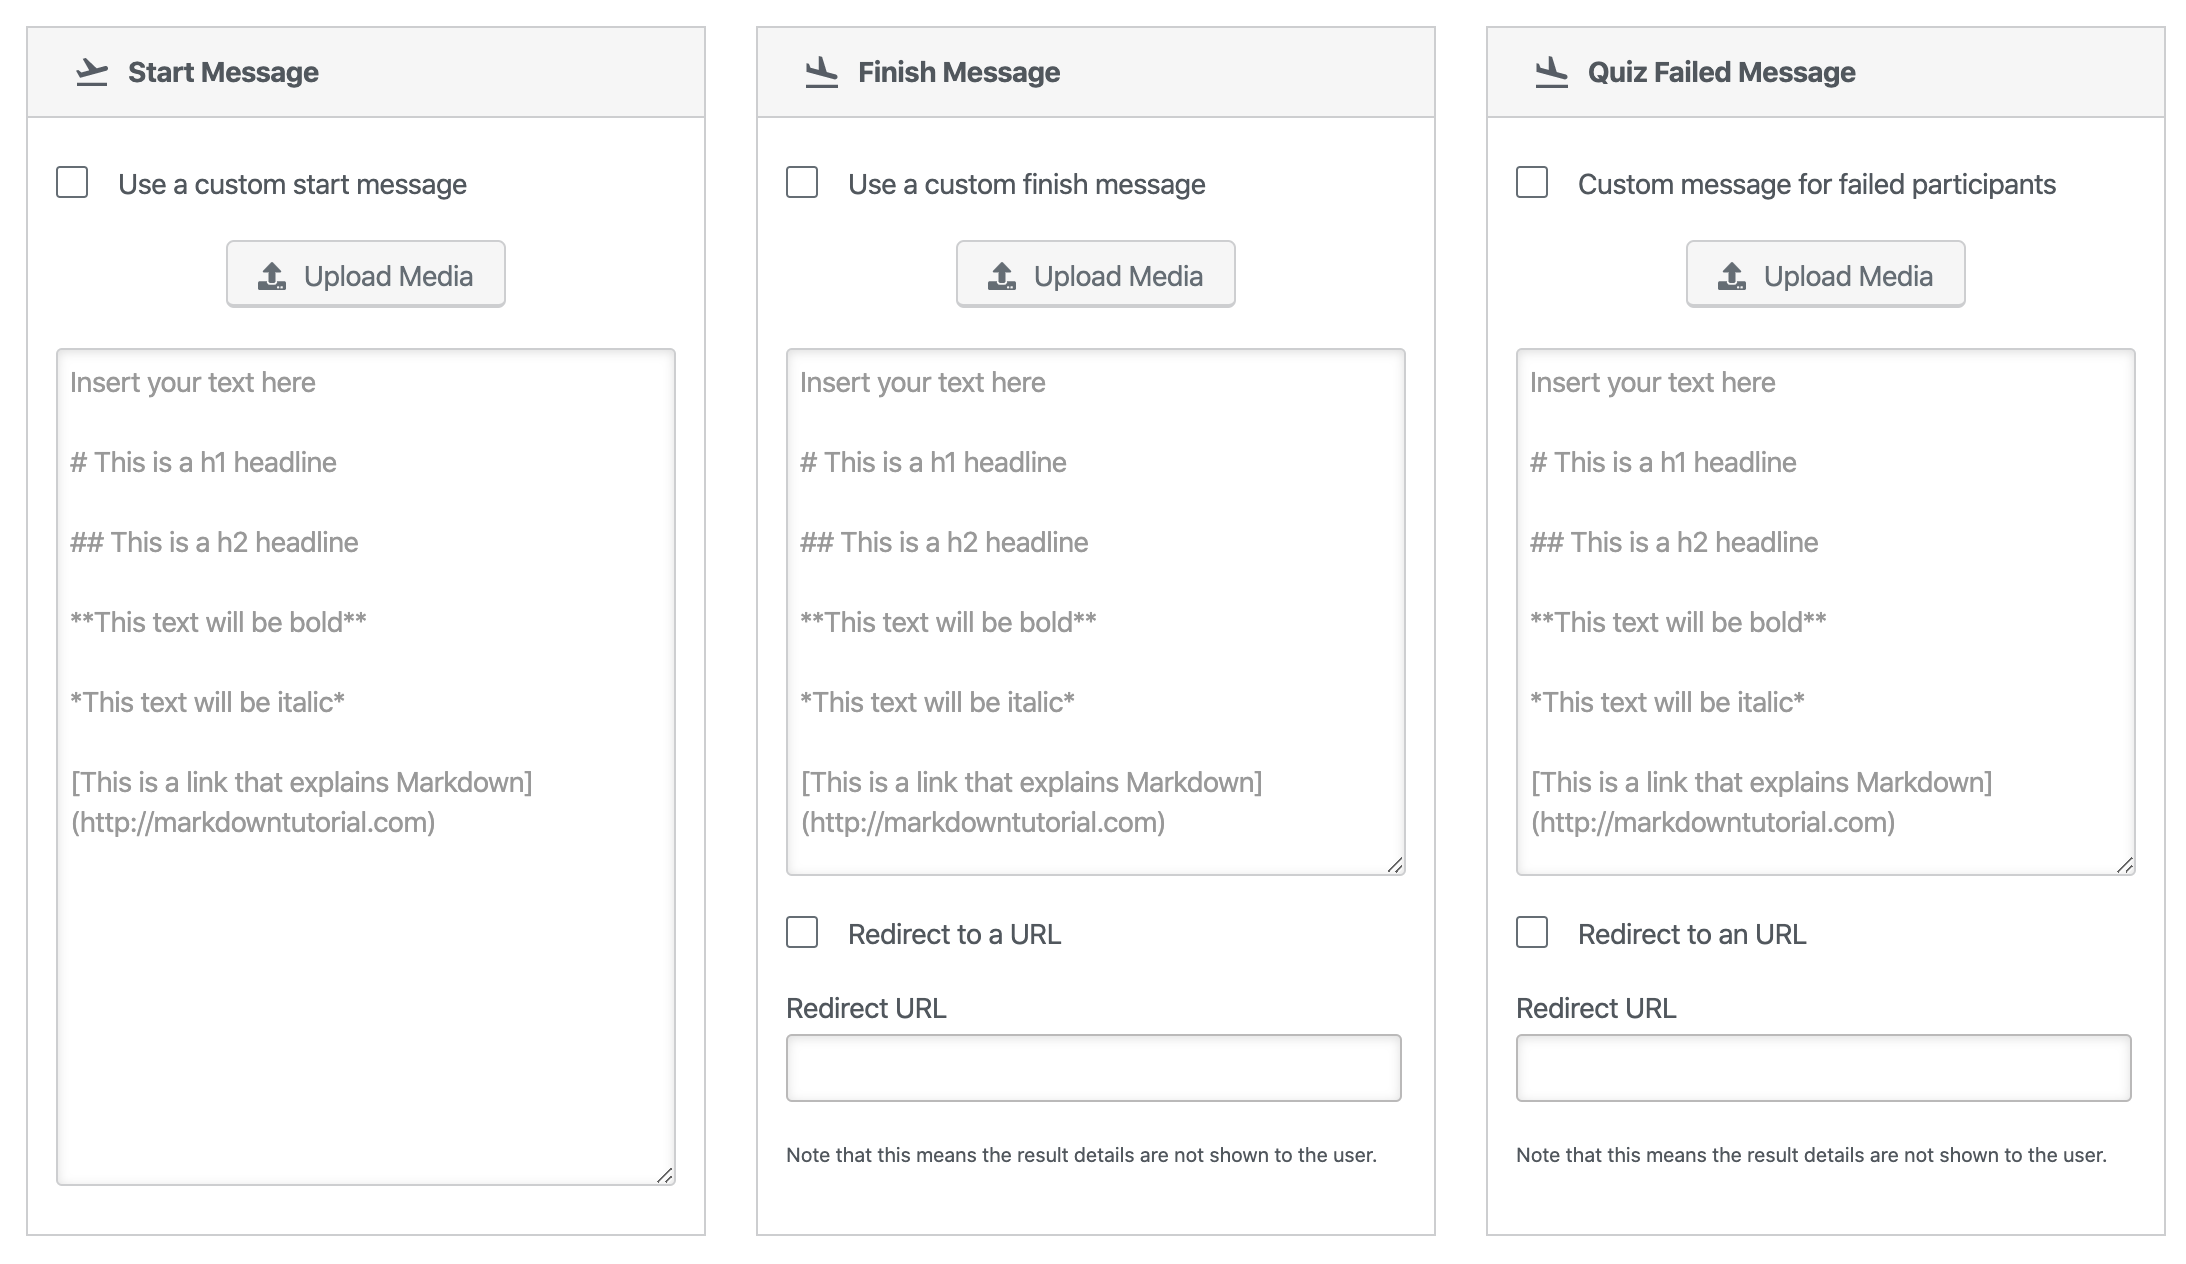This screenshot has width=2186, height=1264.
Task: Check Redirect to an URL option
Action: click(1532, 933)
